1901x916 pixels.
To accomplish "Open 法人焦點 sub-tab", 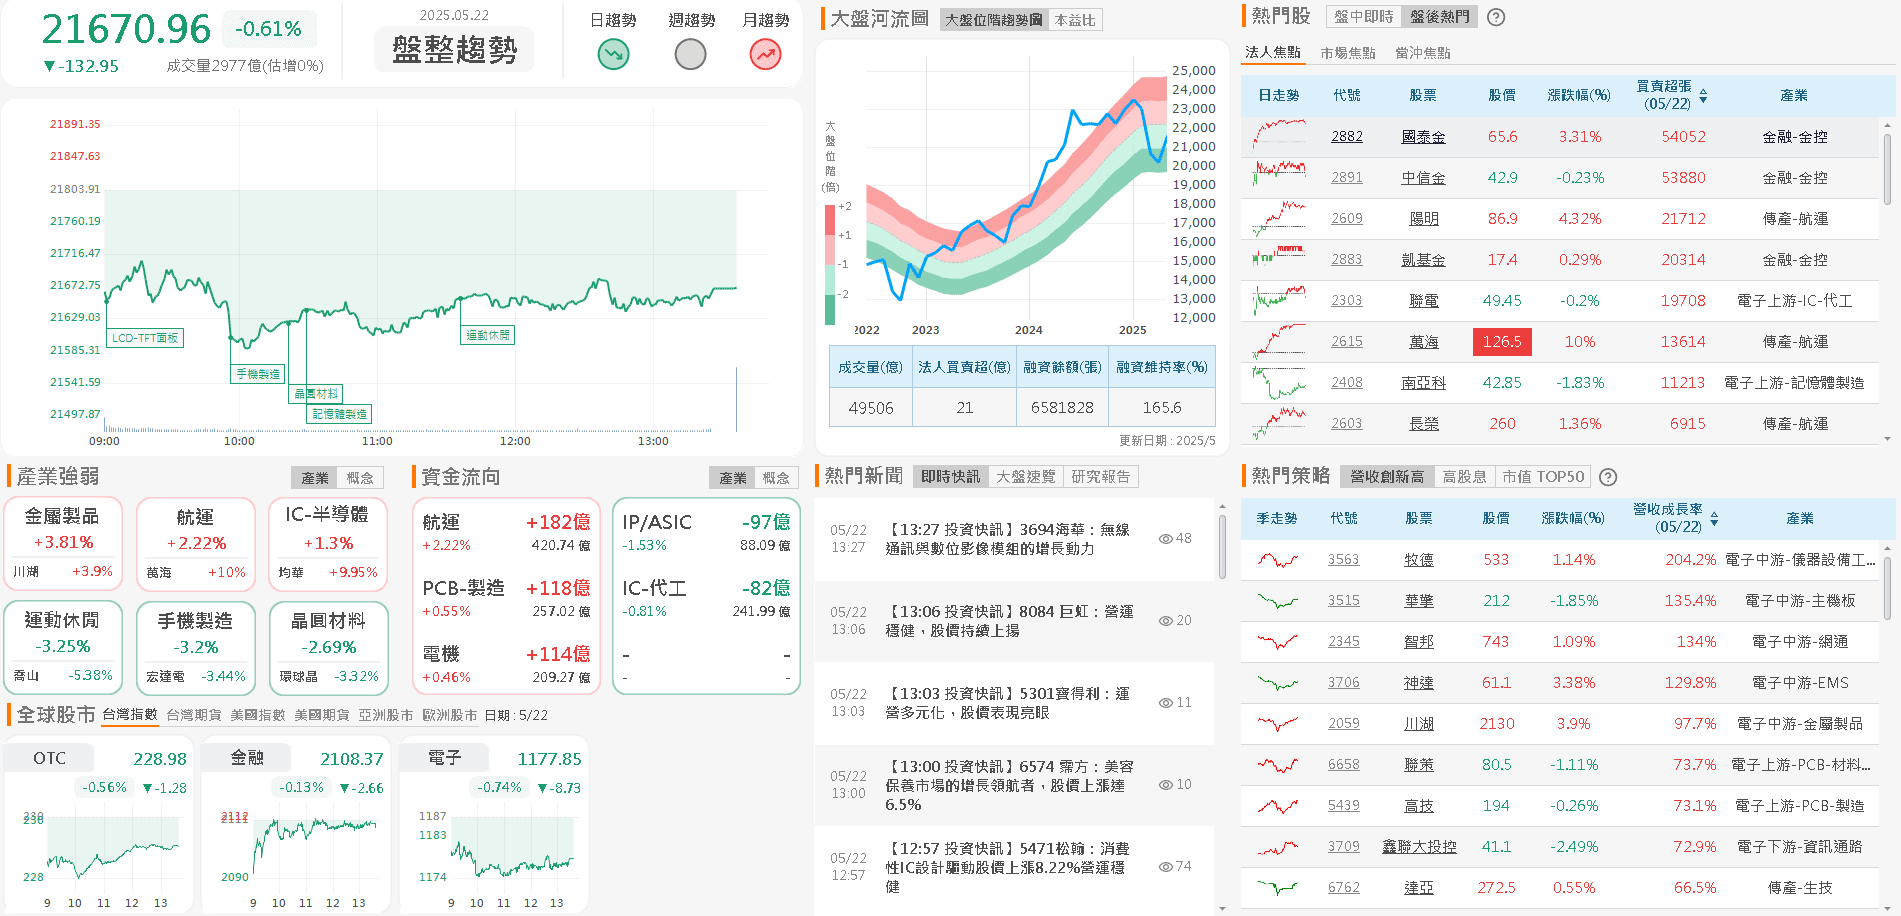I will pos(1273,53).
